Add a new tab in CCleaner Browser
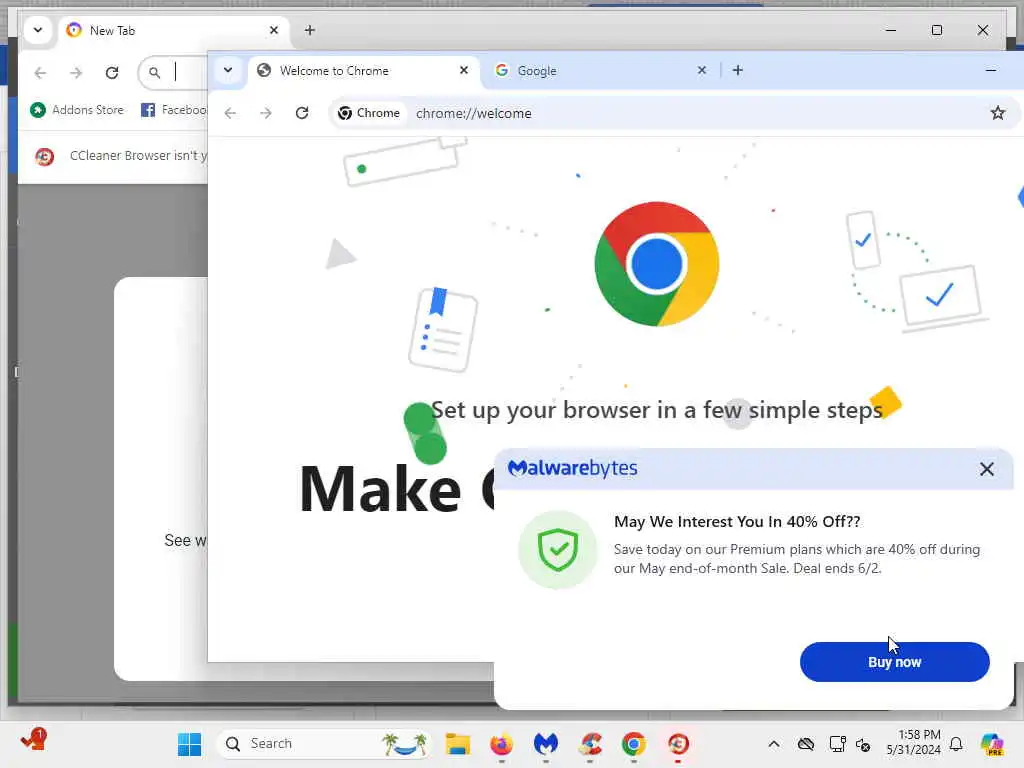 tap(310, 30)
